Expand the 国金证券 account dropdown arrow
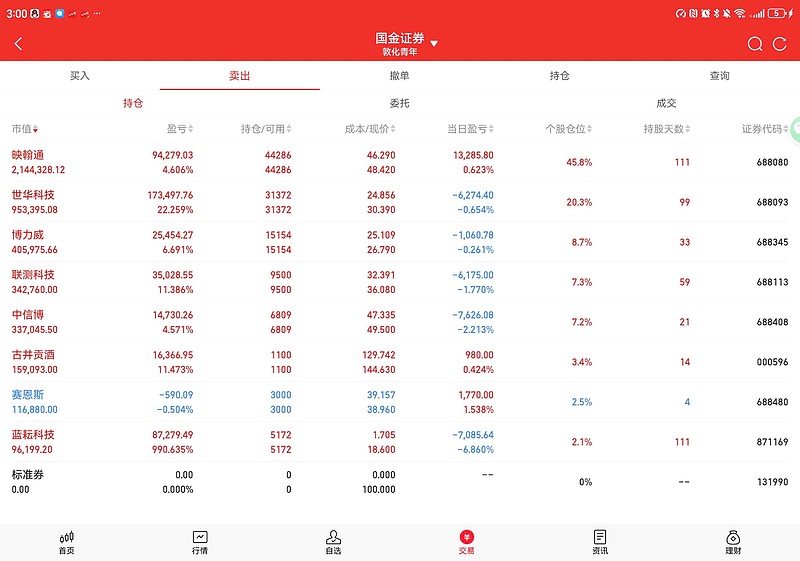 click(x=434, y=44)
